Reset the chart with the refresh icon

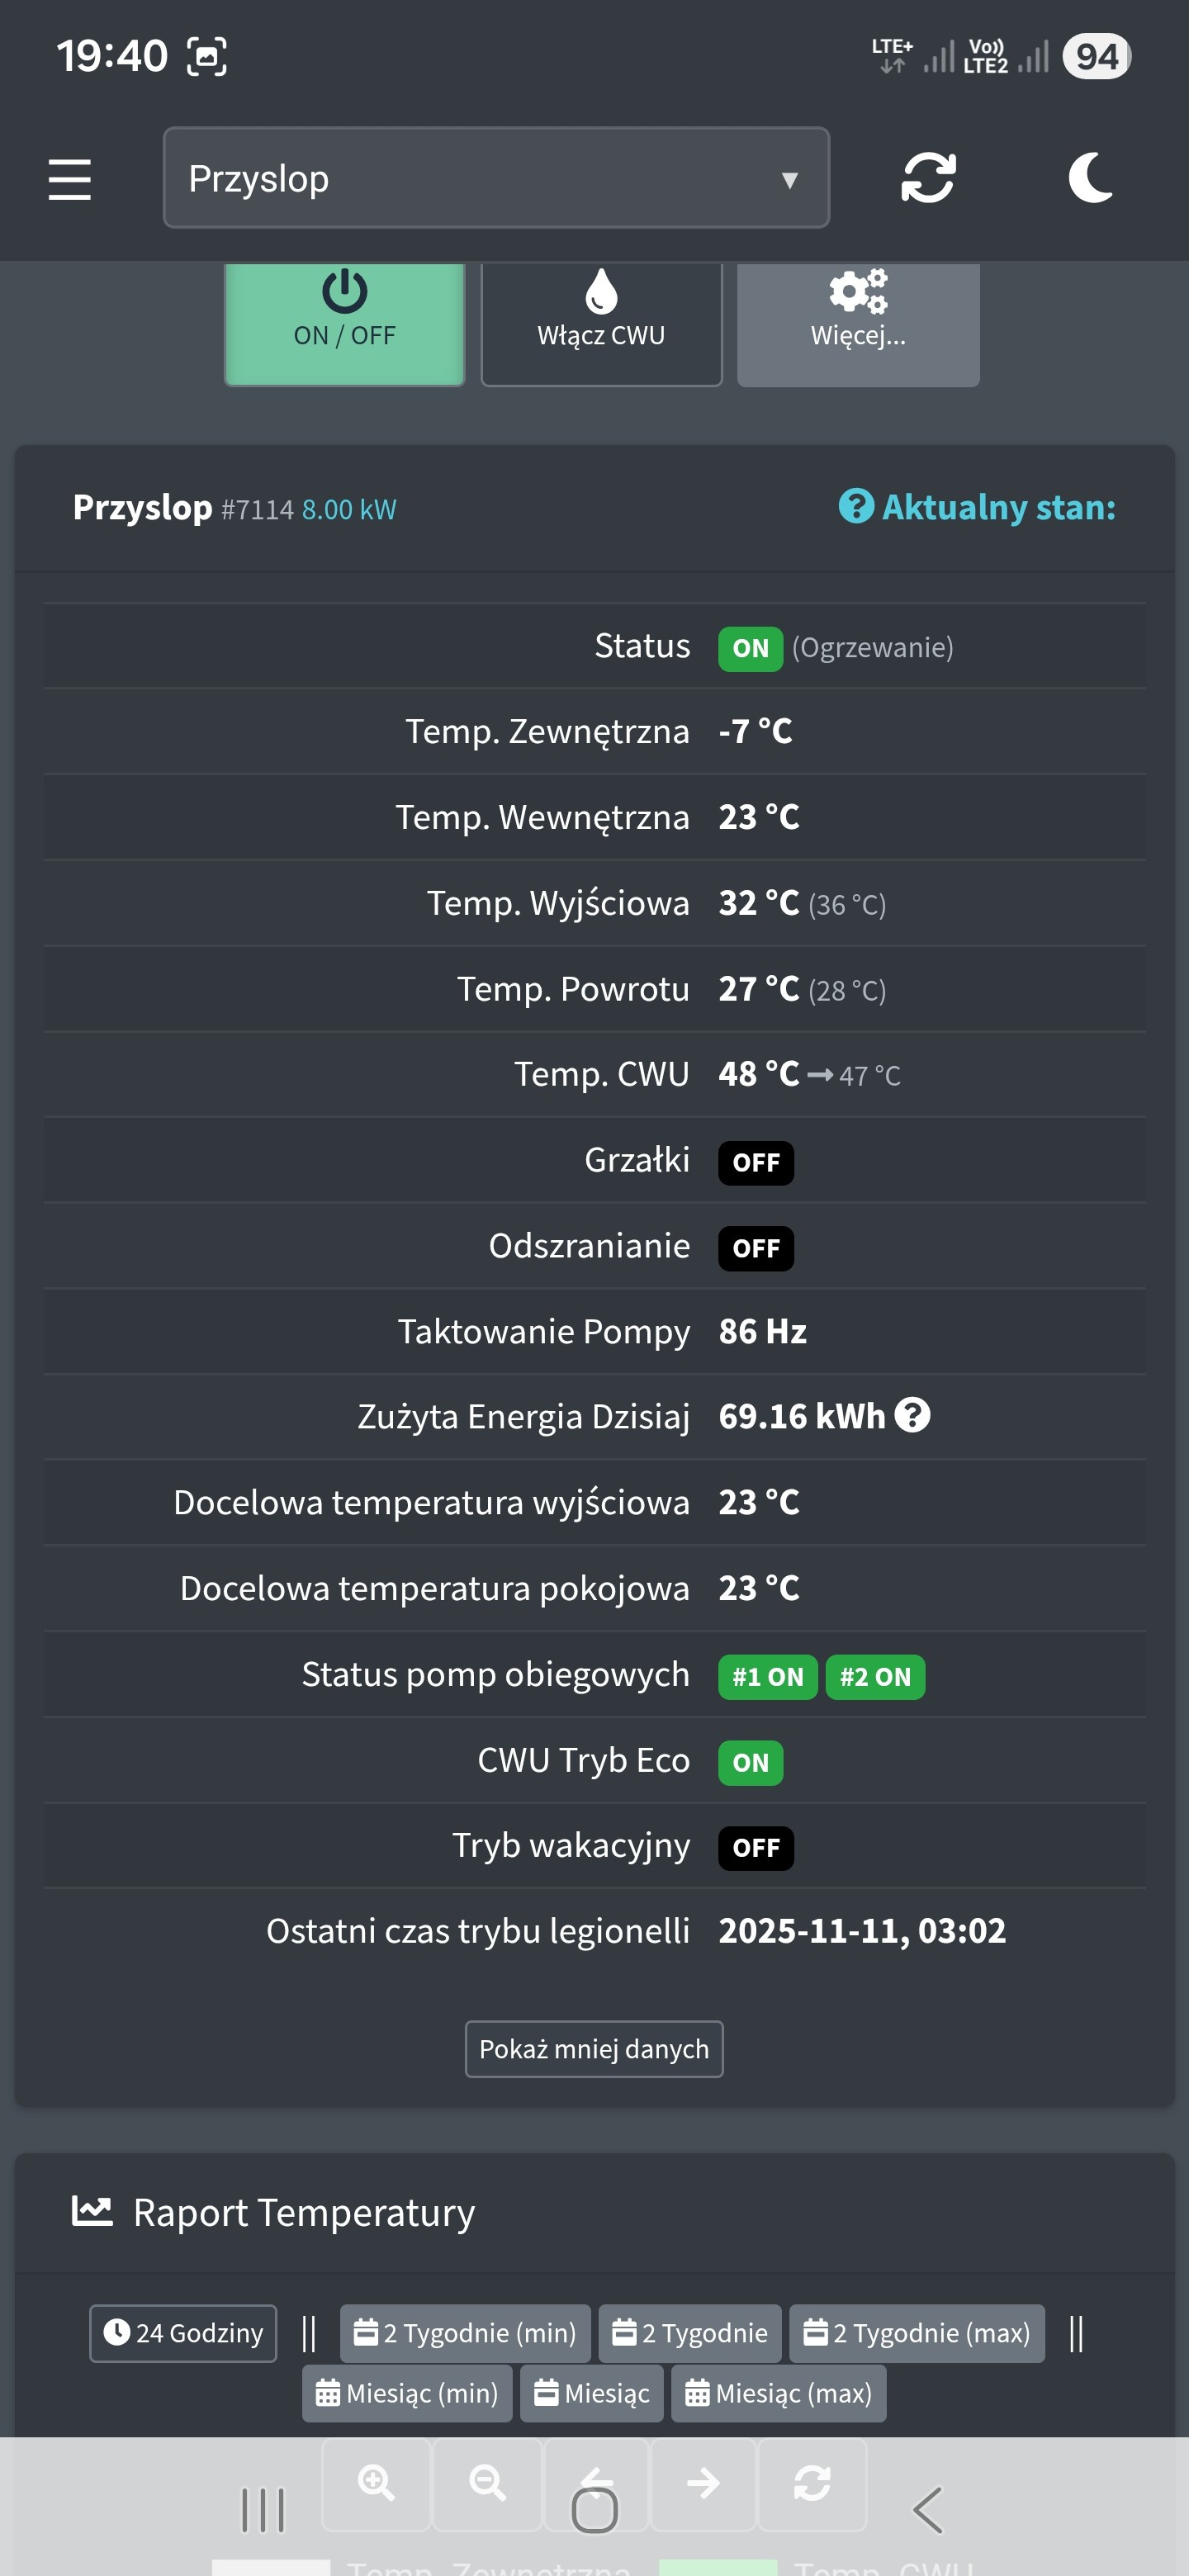[x=812, y=2482]
